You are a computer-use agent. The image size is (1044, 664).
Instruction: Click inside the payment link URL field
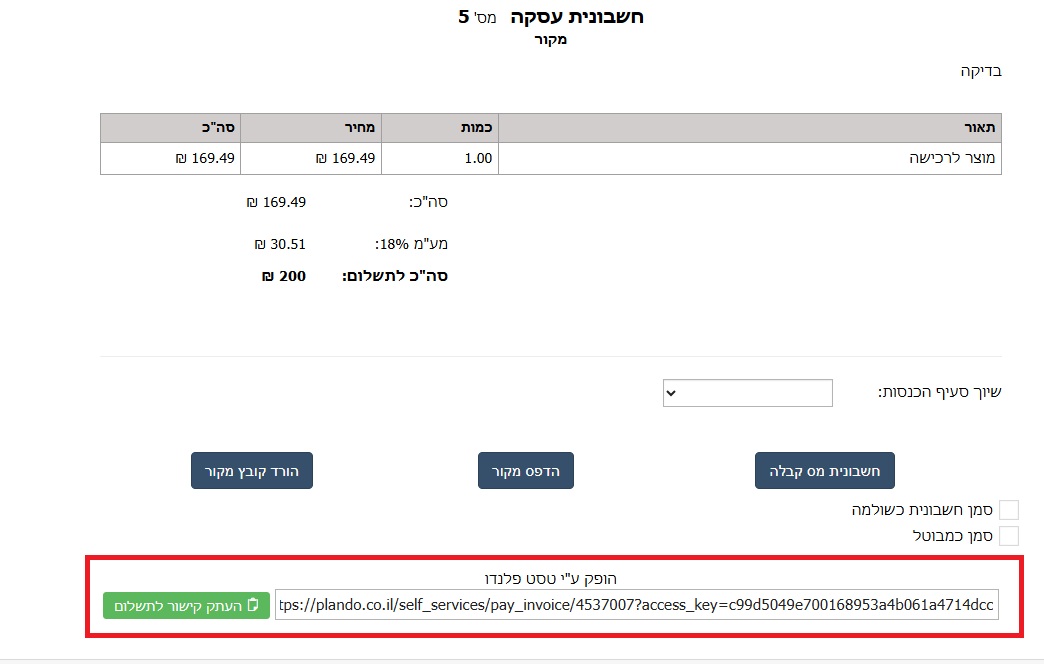tap(636, 605)
